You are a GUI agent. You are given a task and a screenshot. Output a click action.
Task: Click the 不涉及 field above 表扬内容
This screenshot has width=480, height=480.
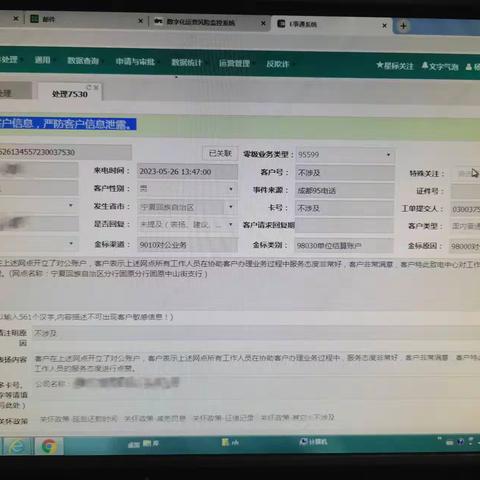[256, 333]
